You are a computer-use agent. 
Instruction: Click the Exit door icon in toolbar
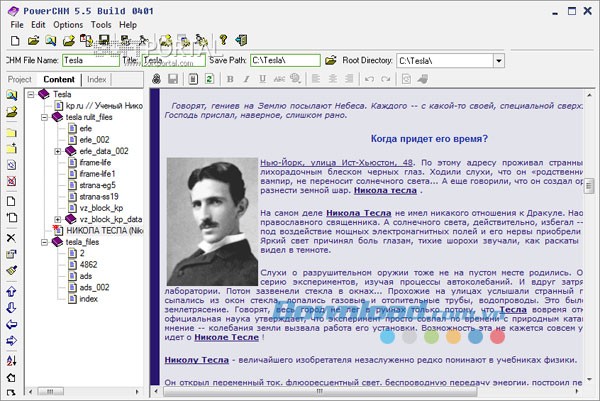point(241,41)
